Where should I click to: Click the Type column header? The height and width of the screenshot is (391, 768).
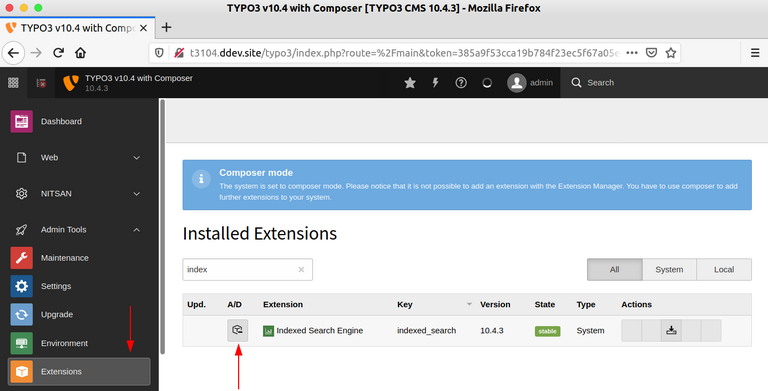click(x=586, y=304)
